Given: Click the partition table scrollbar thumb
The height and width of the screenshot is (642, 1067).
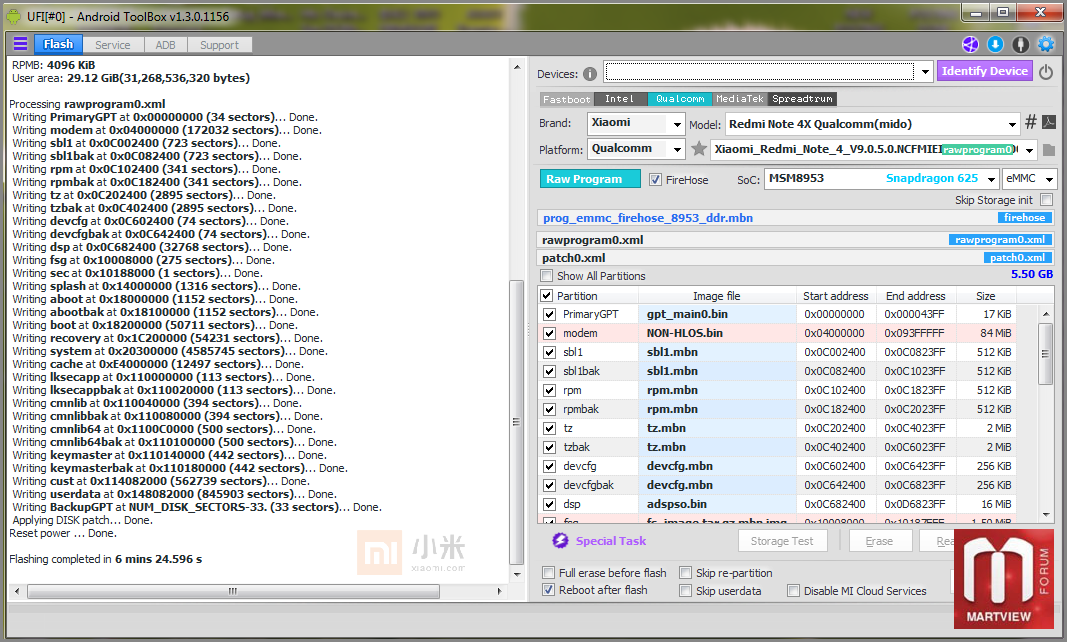Looking at the screenshot, I should pos(1046,354).
